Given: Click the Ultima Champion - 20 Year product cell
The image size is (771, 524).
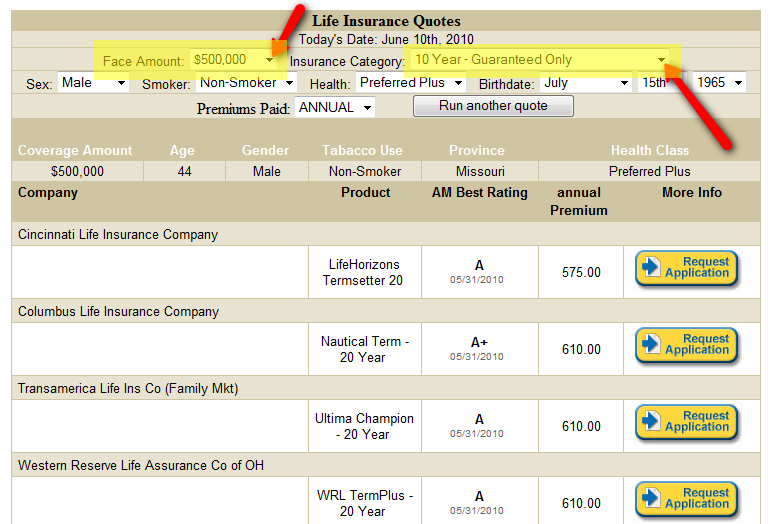Looking at the screenshot, I should (364, 426).
